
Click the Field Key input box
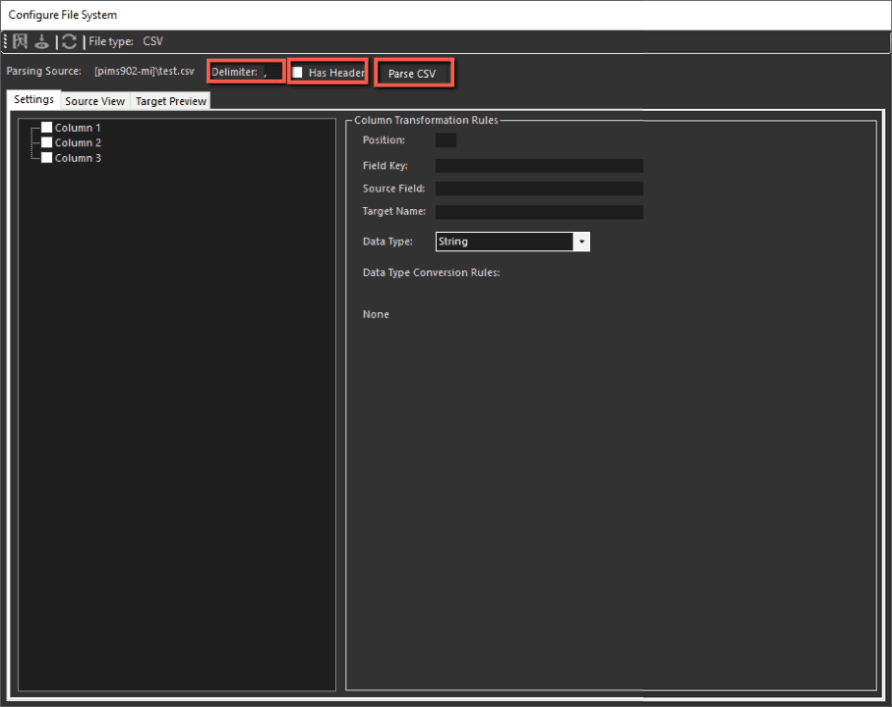pyautogui.click(x=539, y=165)
